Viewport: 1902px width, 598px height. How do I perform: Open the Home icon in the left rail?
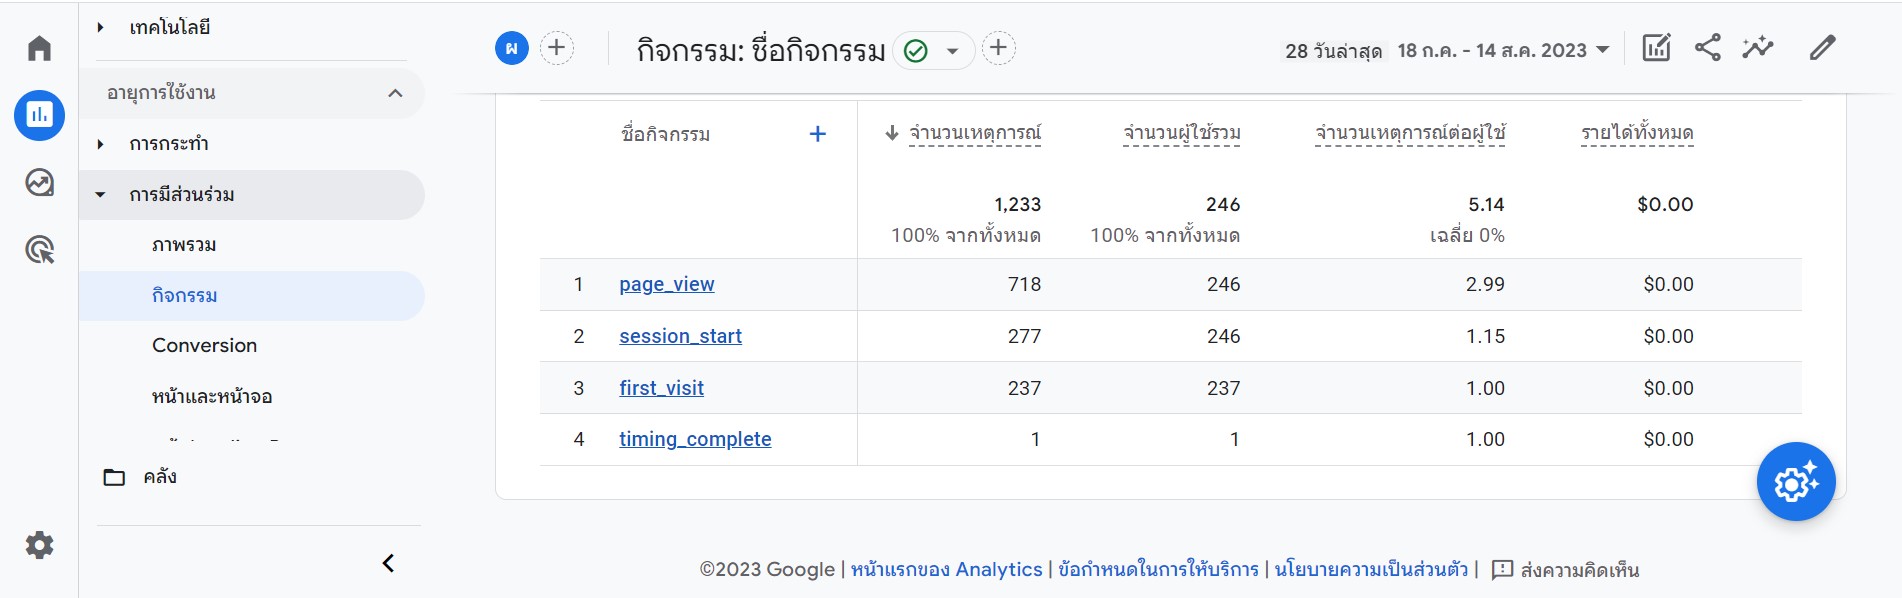tap(39, 48)
